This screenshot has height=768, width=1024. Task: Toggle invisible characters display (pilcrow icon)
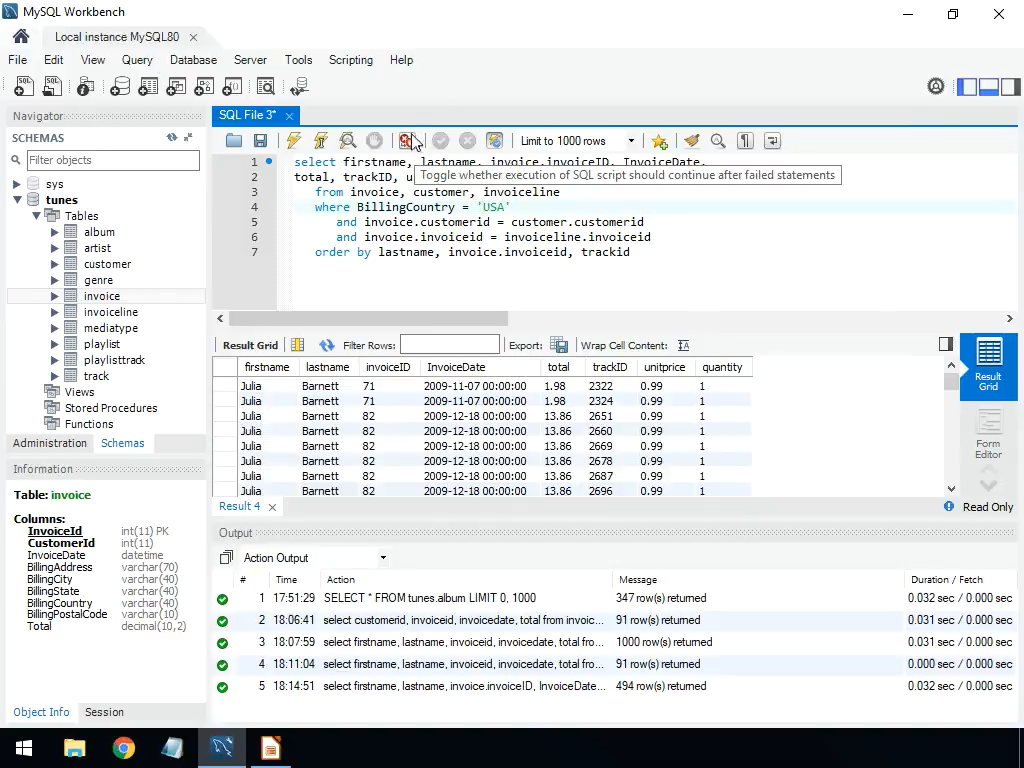coord(745,141)
